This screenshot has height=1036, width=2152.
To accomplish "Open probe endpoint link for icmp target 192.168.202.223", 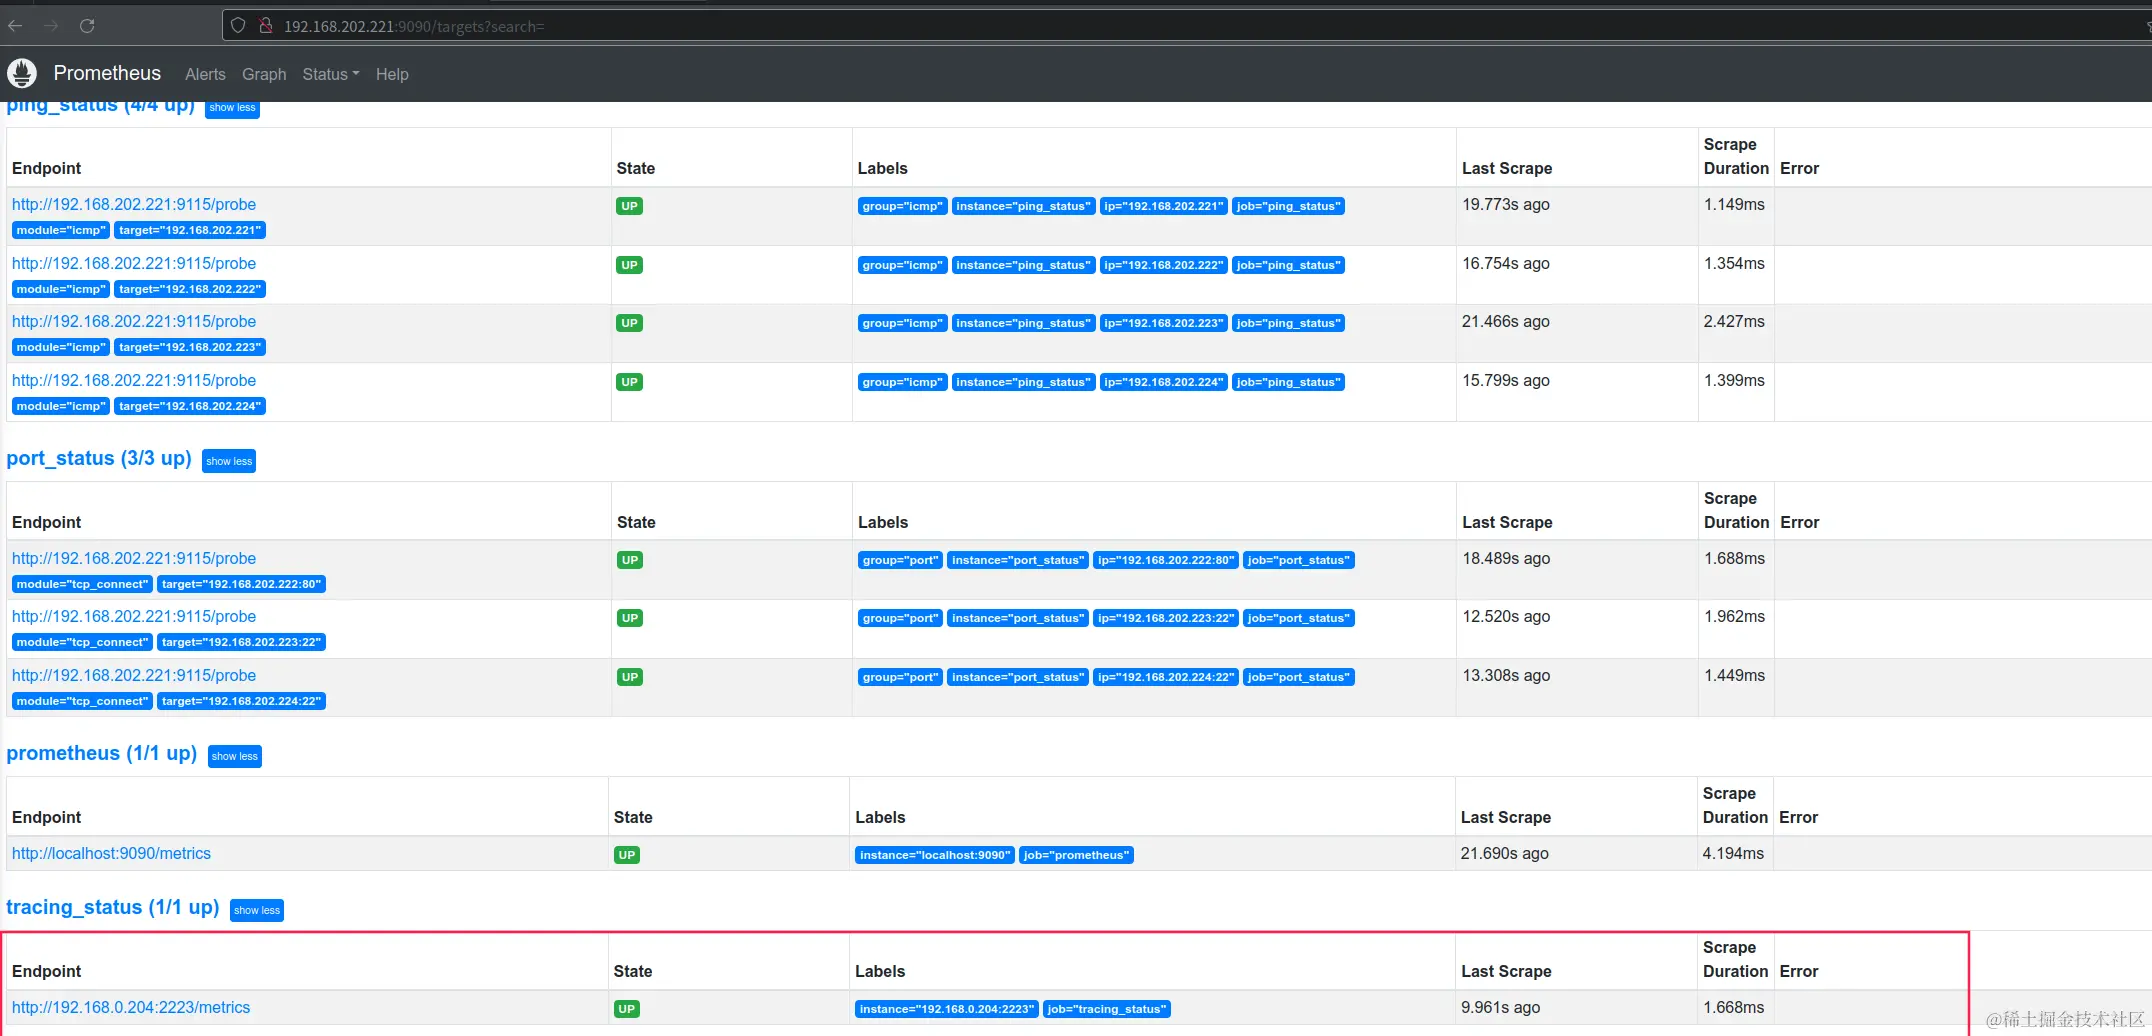I will click(134, 321).
